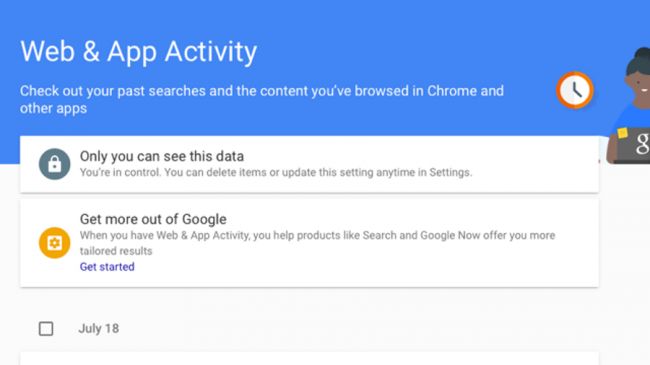Select 'Only you can see this data' heading
This screenshot has width=650, height=365.
coord(162,156)
